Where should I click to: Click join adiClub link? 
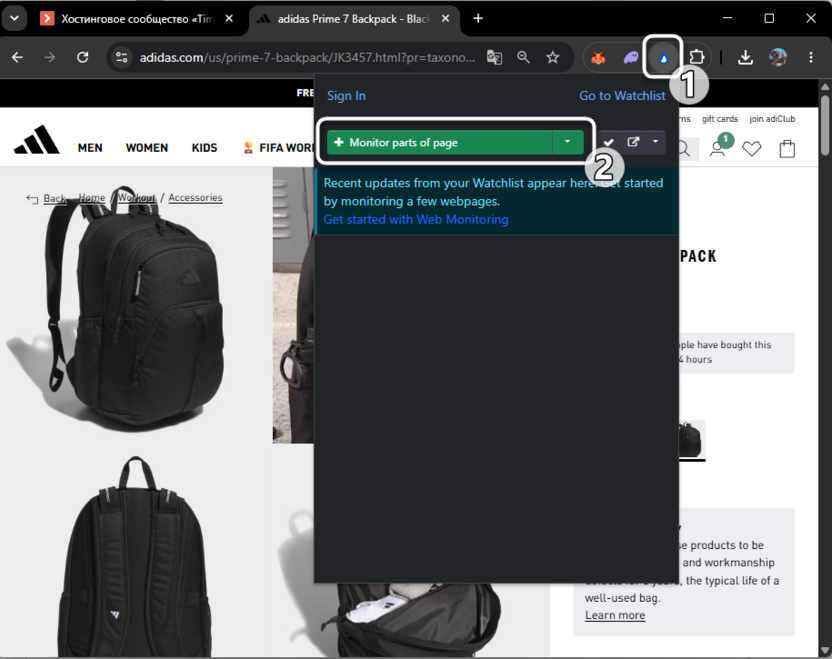click(772, 119)
